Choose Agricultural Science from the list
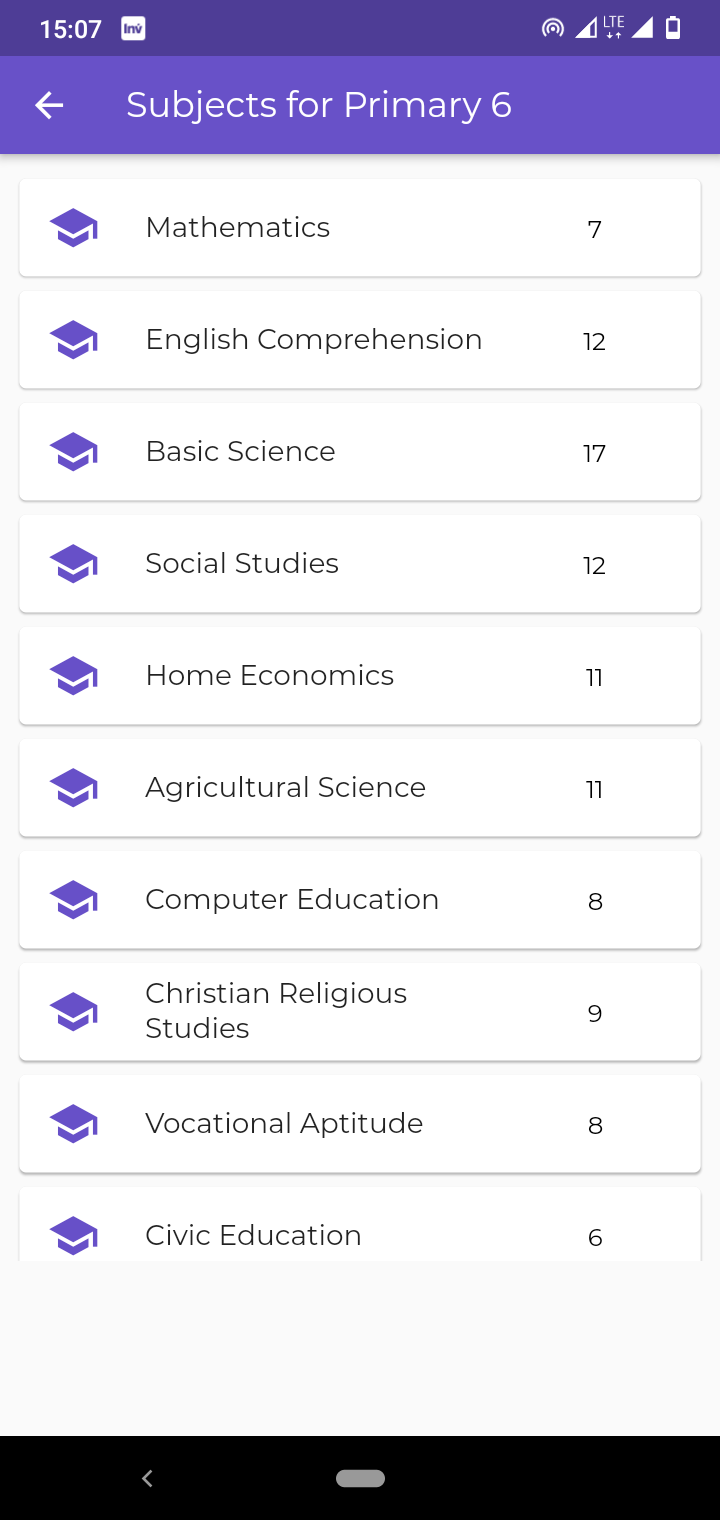The width and height of the screenshot is (720, 1520). pyautogui.click(x=360, y=788)
